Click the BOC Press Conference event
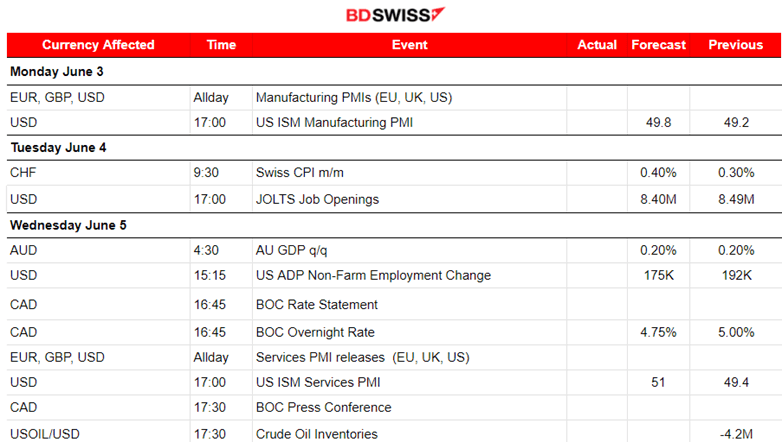The image size is (782, 442). click(x=323, y=408)
